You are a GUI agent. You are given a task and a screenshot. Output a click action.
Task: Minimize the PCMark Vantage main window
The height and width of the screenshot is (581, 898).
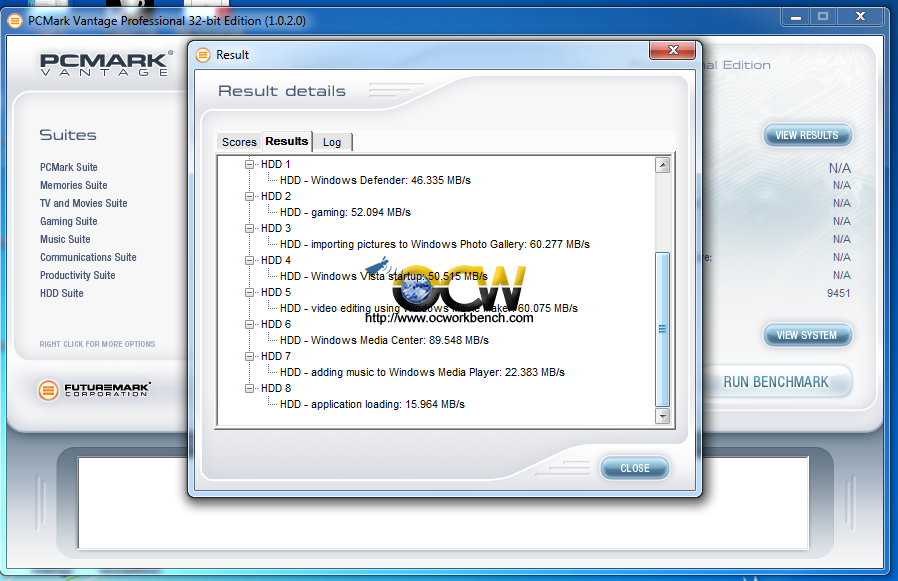click(796, 17)
